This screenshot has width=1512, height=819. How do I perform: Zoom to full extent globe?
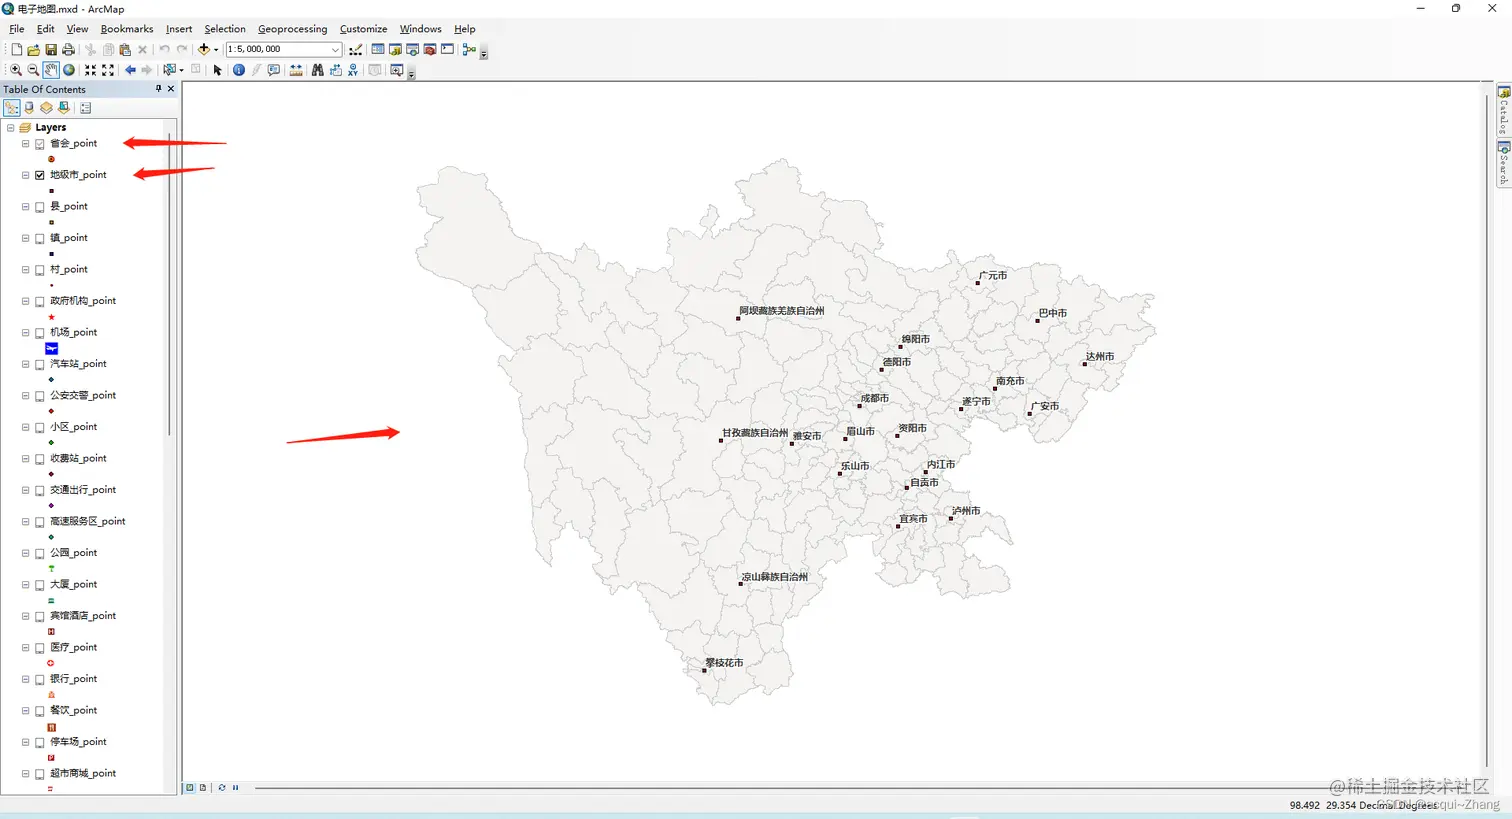(x=69, y=70)
